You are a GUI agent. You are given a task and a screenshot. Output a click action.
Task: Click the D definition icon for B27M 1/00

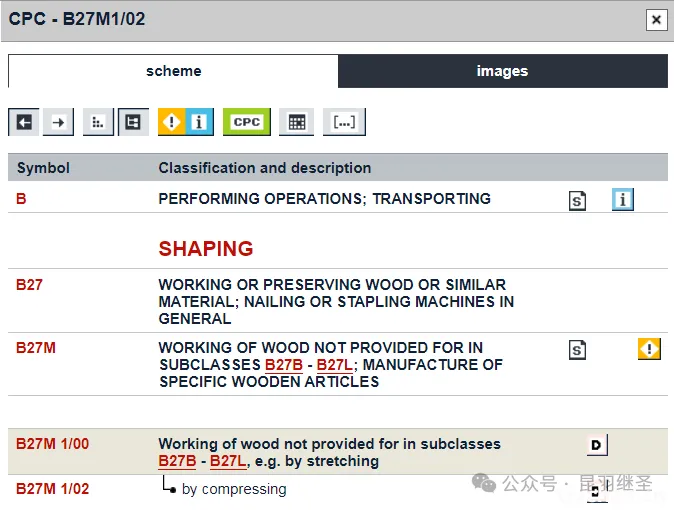point(597,445)
